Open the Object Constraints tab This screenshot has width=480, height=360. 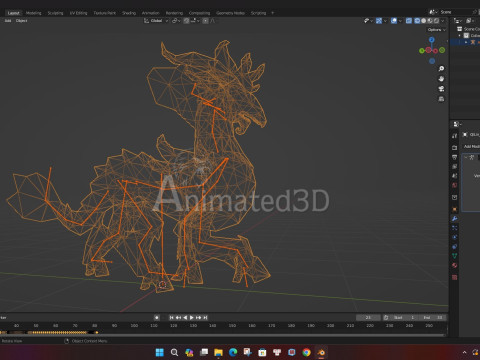click(454, 247)
